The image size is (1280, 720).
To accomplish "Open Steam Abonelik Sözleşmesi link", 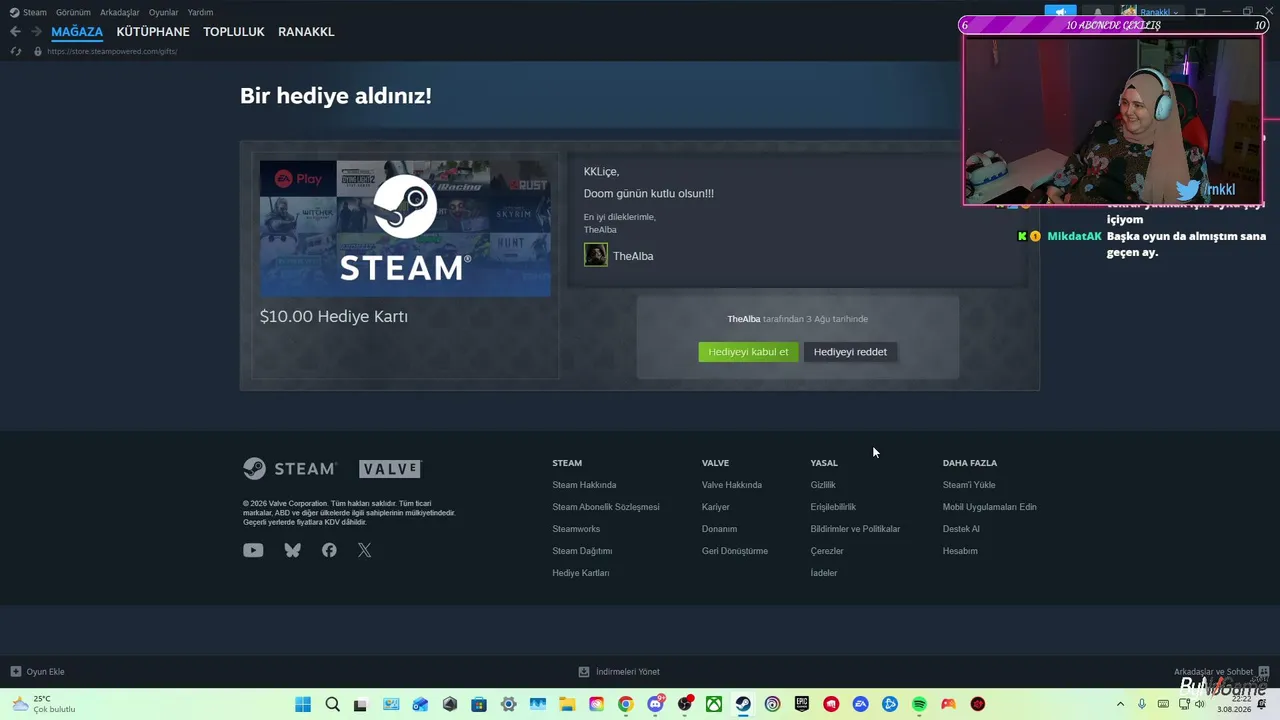I will tap(606, 507).
